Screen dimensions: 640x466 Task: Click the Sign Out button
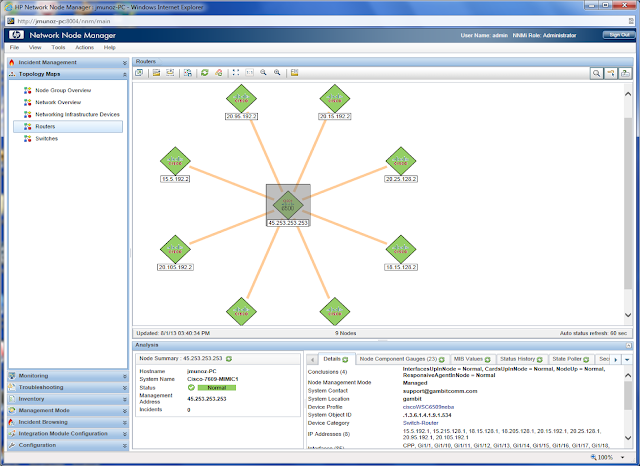click(619, 35)
